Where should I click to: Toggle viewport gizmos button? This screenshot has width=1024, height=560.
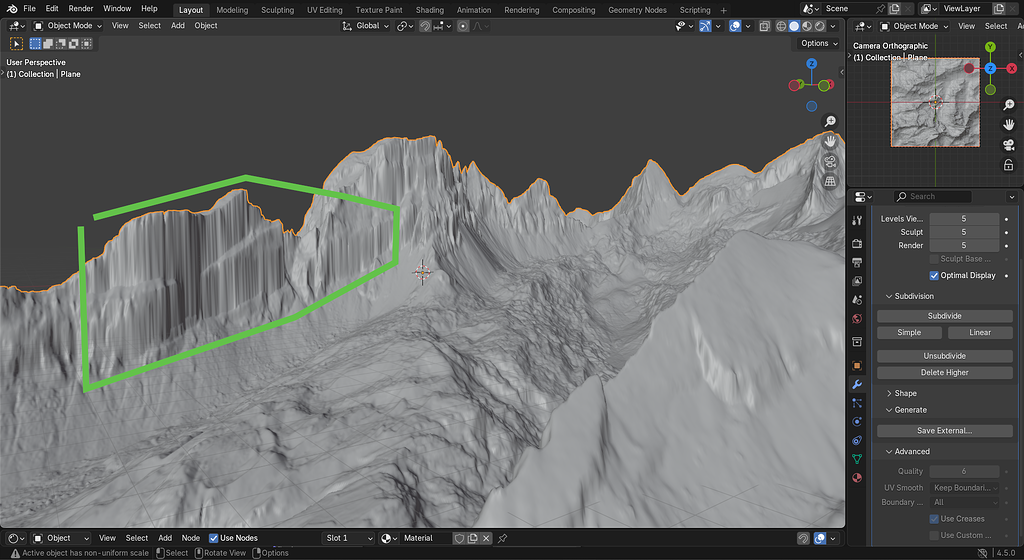[x=705, y=26]
